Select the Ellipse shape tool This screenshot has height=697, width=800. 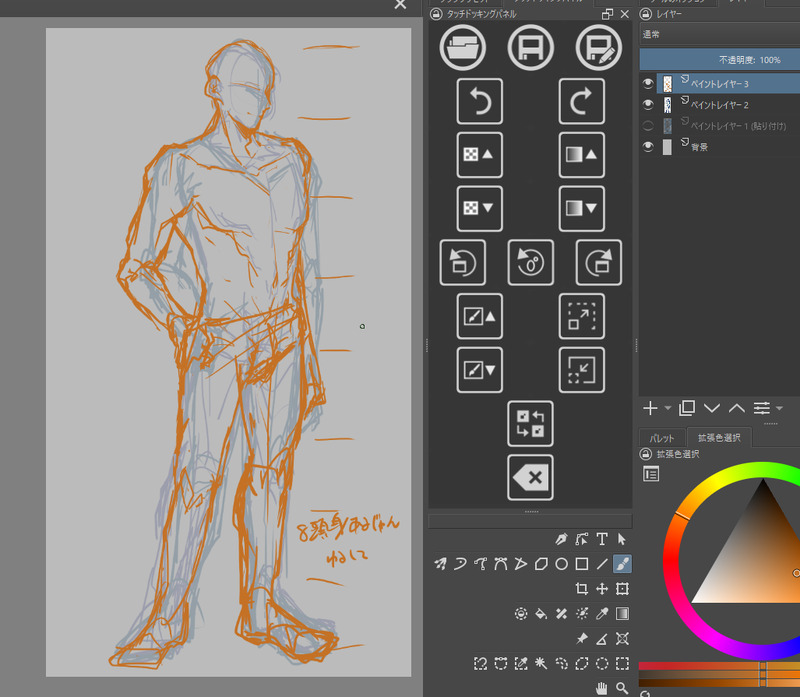562,564
